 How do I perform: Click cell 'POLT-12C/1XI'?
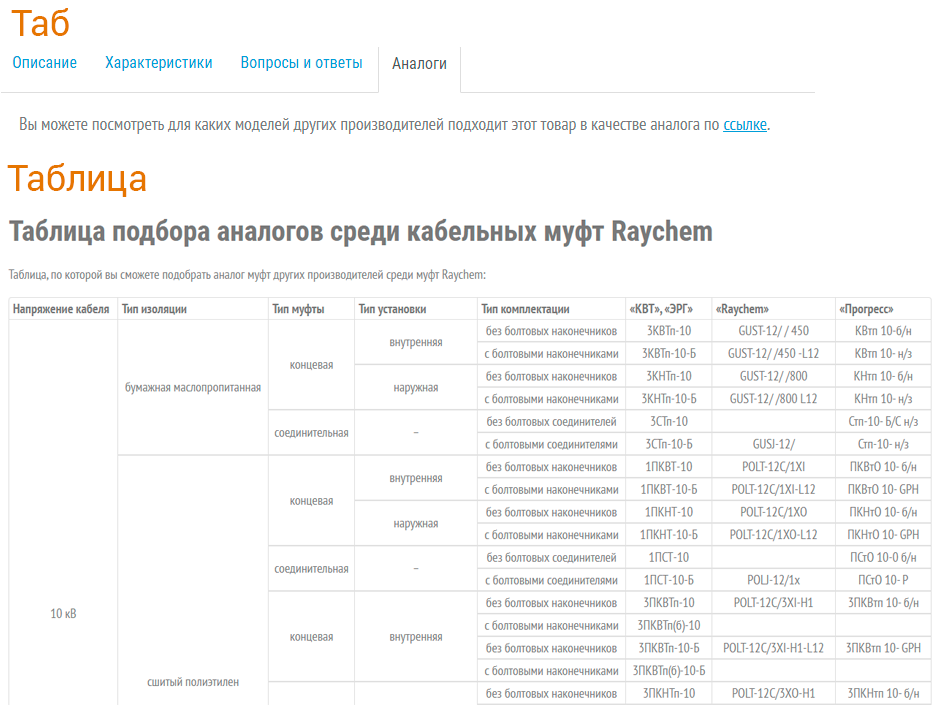773,467
